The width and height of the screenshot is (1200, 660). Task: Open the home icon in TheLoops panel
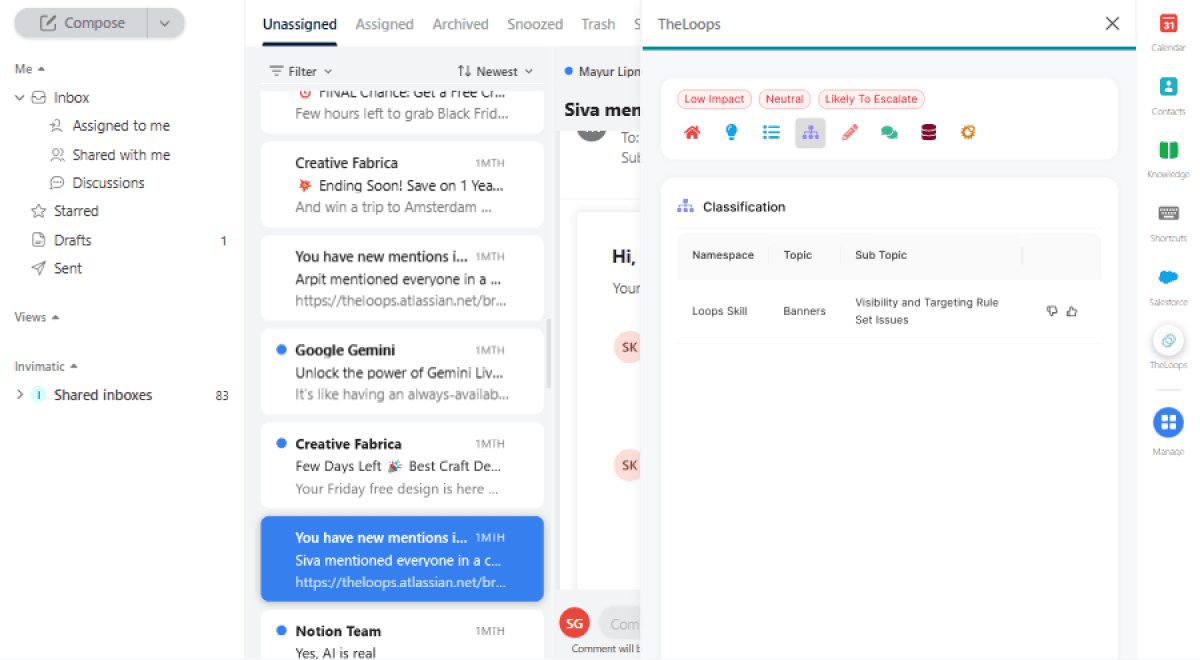tap(692, 132)
